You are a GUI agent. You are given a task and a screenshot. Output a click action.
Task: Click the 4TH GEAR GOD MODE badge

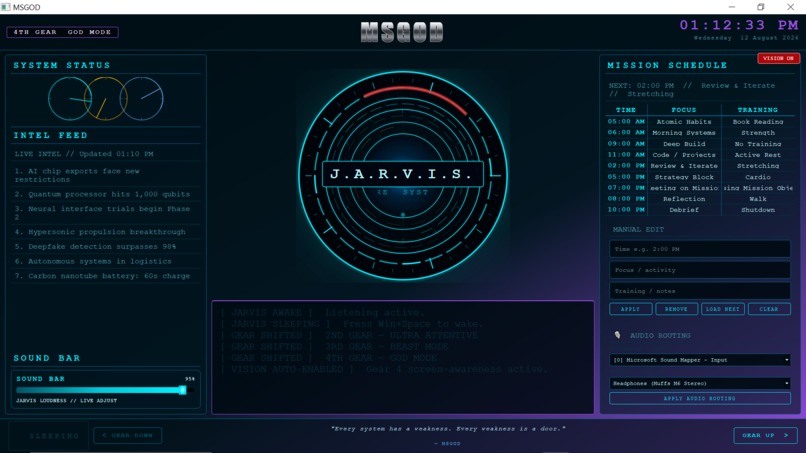click(x=62, y=32)
